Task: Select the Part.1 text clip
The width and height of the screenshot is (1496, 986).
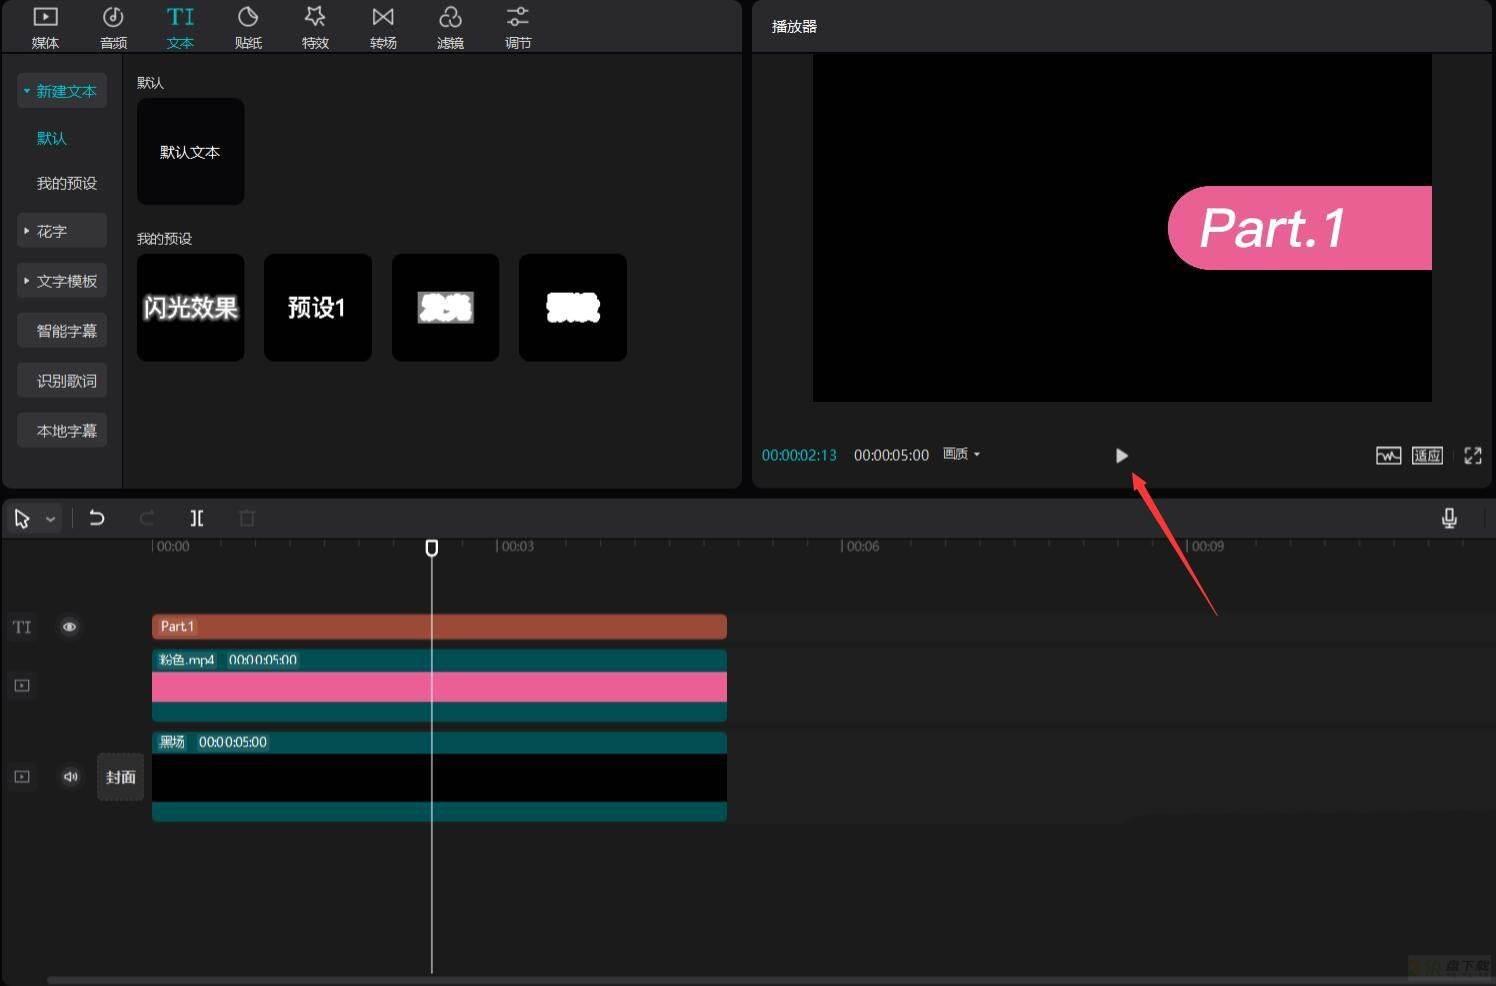Action: [x=439, y=627]
